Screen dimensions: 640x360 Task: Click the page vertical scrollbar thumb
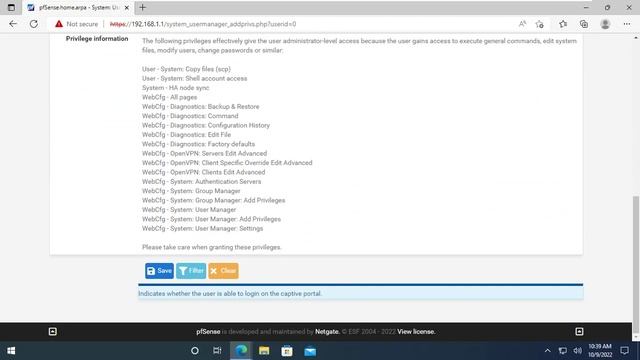(636, 264)
